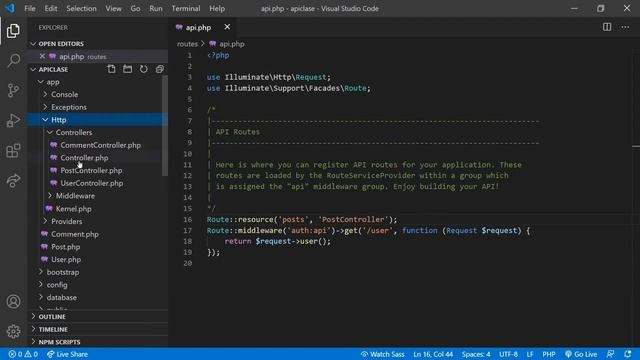640x360 pixels.
Task: Create a new folder in APICLASE
Action: [127, 69]
